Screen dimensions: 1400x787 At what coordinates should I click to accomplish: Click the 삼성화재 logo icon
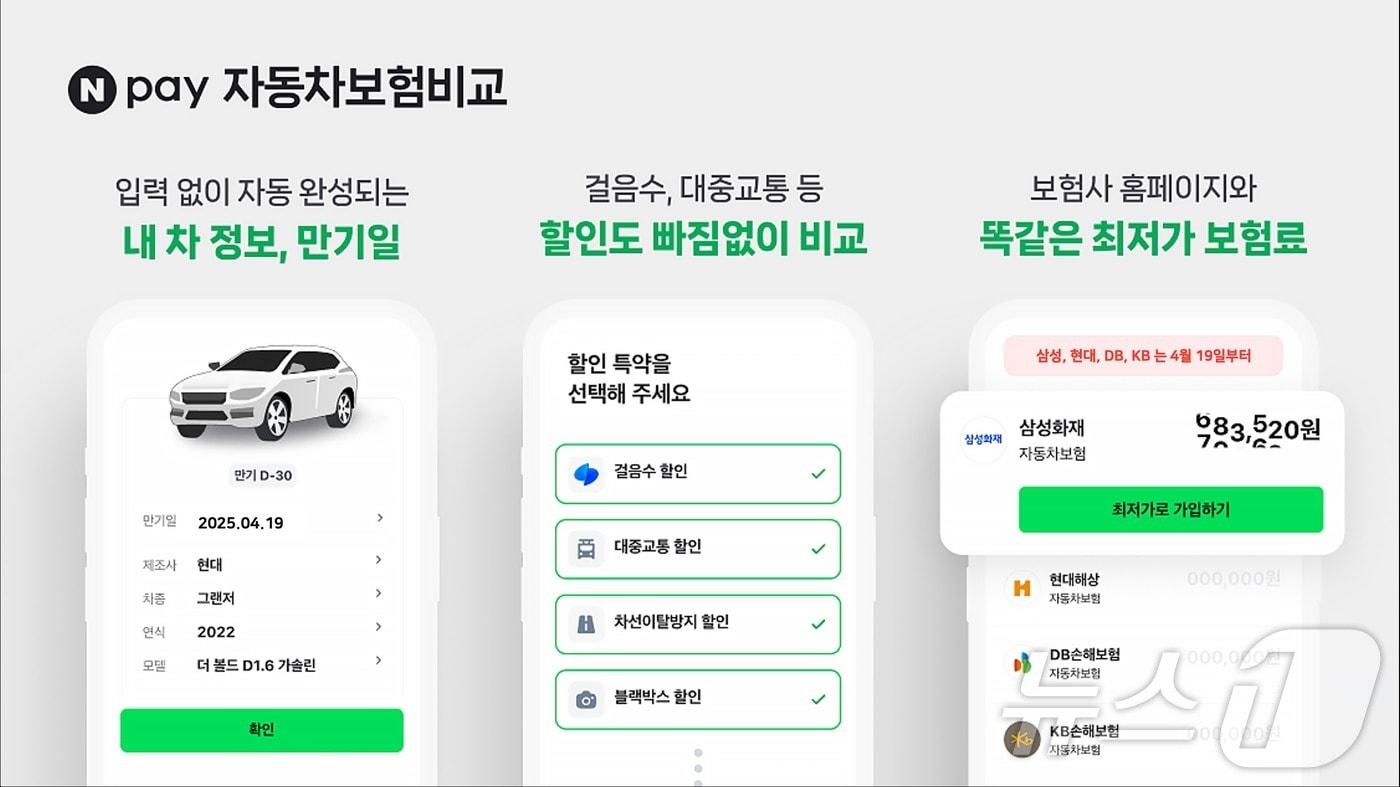tap(983, 440)
